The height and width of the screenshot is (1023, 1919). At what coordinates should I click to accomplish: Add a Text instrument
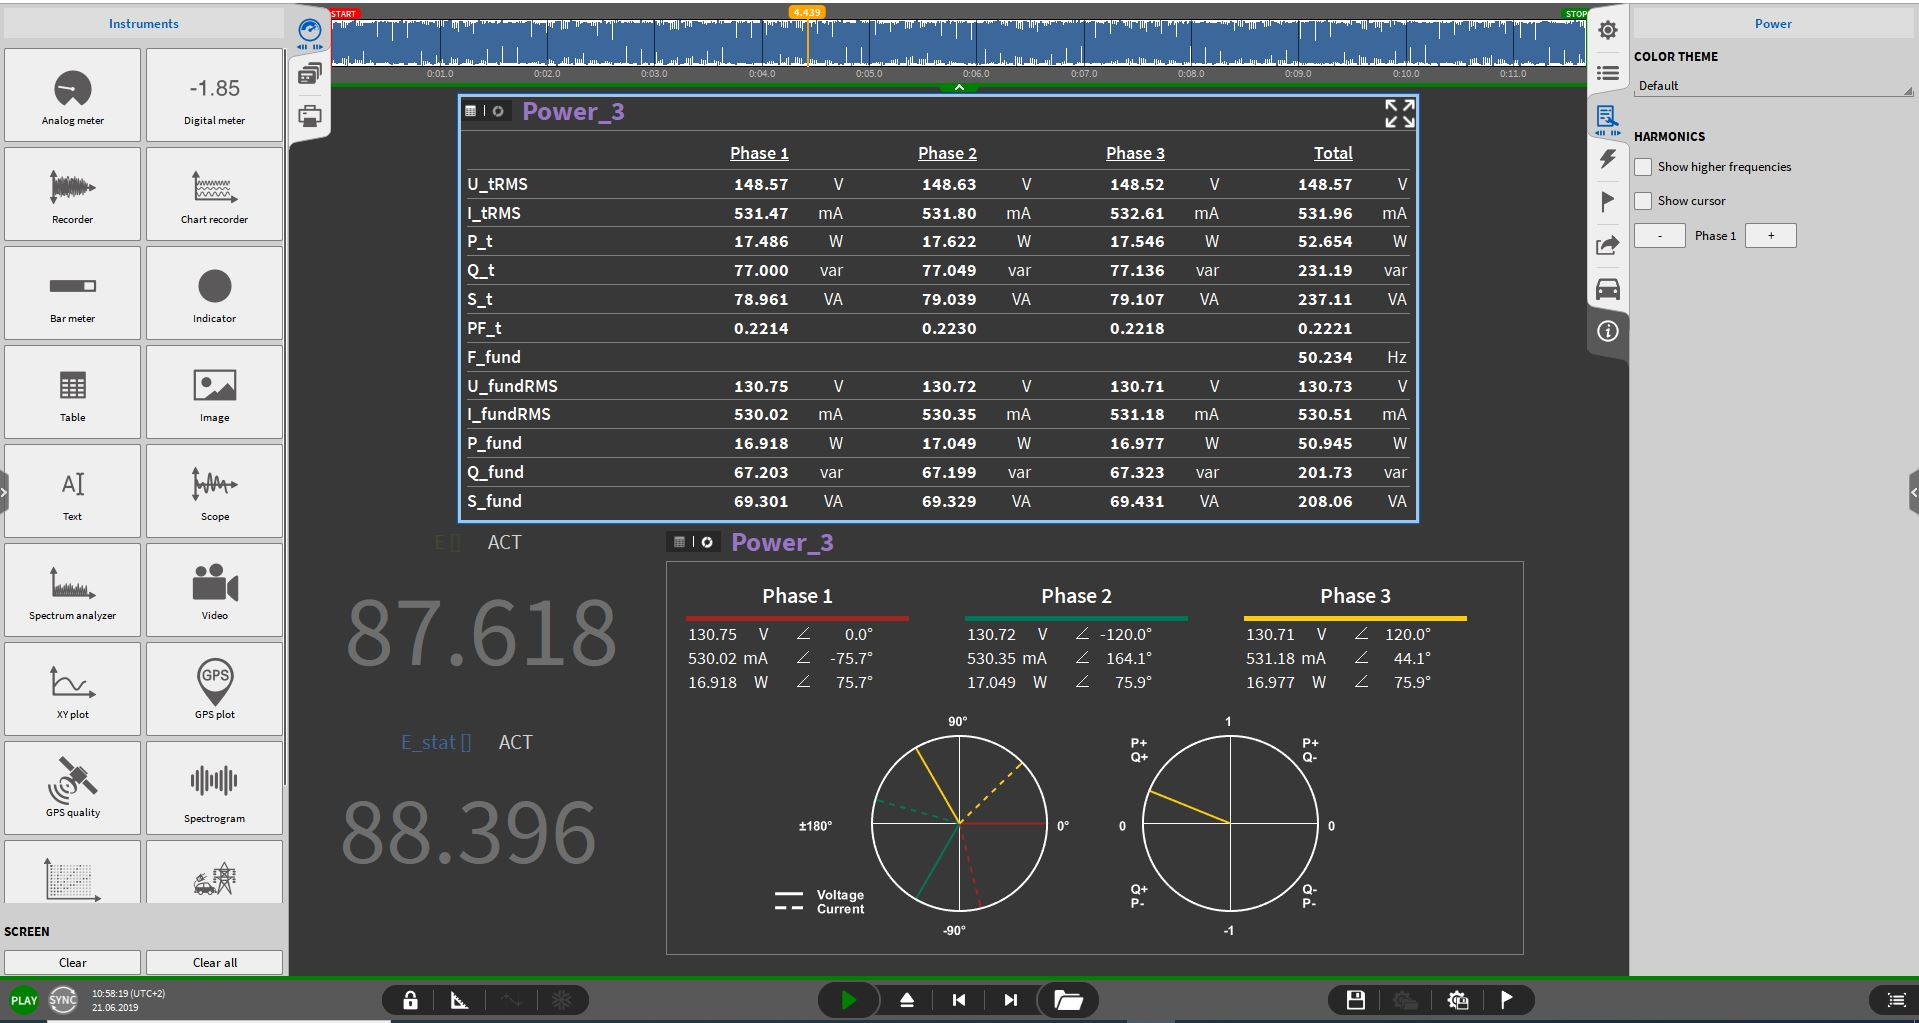(72, 491)
